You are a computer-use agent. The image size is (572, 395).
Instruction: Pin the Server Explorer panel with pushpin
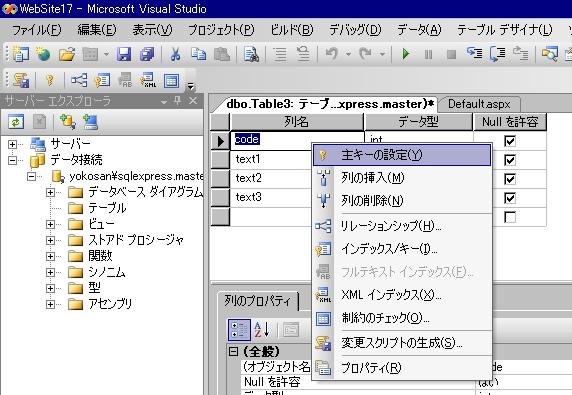pos(178,101)
